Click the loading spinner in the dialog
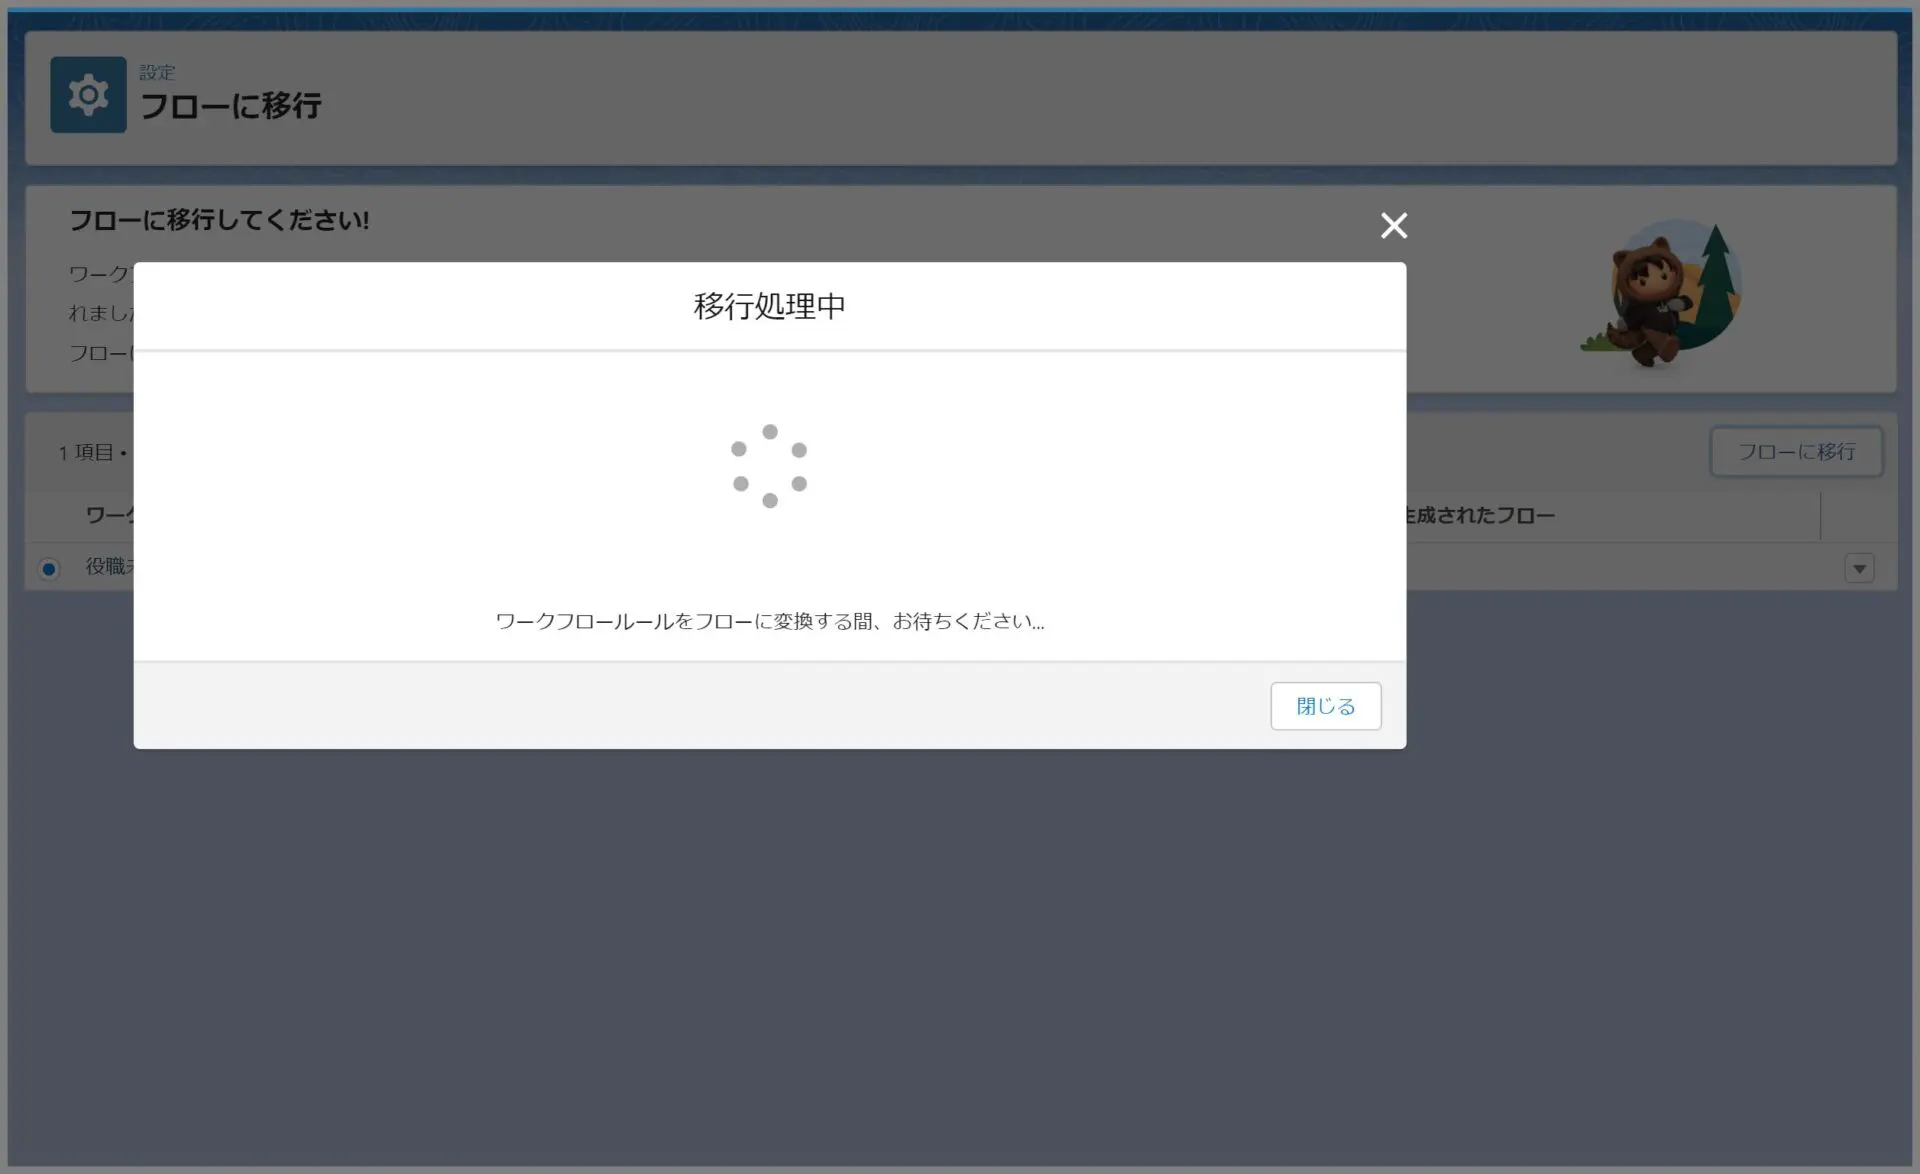Screen dimensions: 1920x1174 tap(769, 466)
